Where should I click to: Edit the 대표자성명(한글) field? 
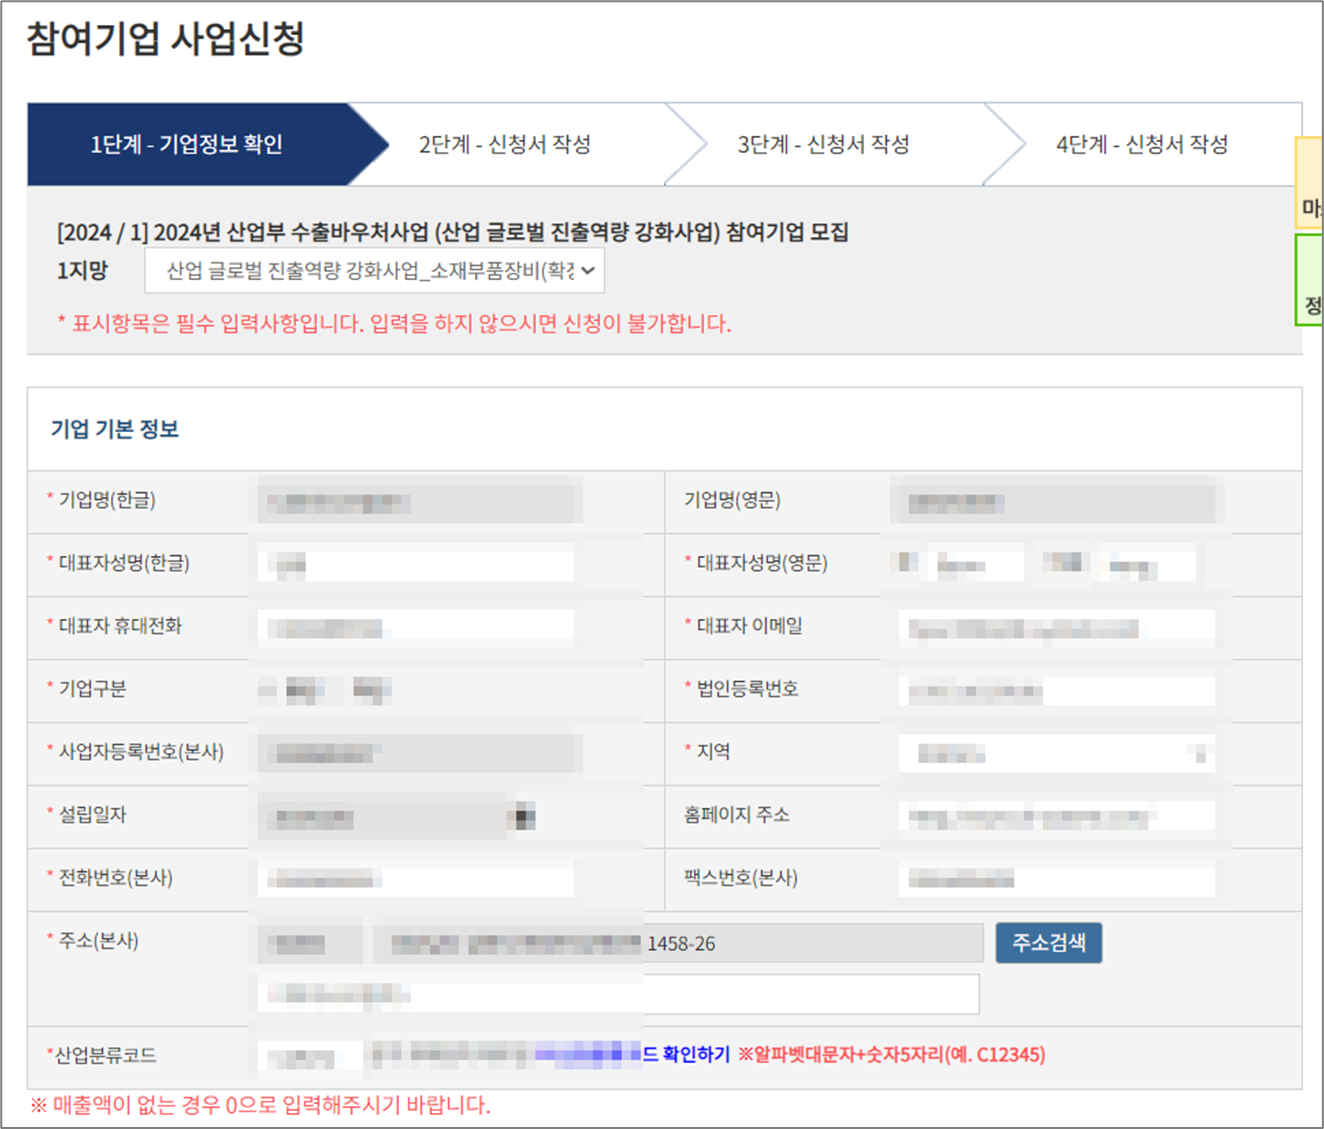click(x=416, y=565)
